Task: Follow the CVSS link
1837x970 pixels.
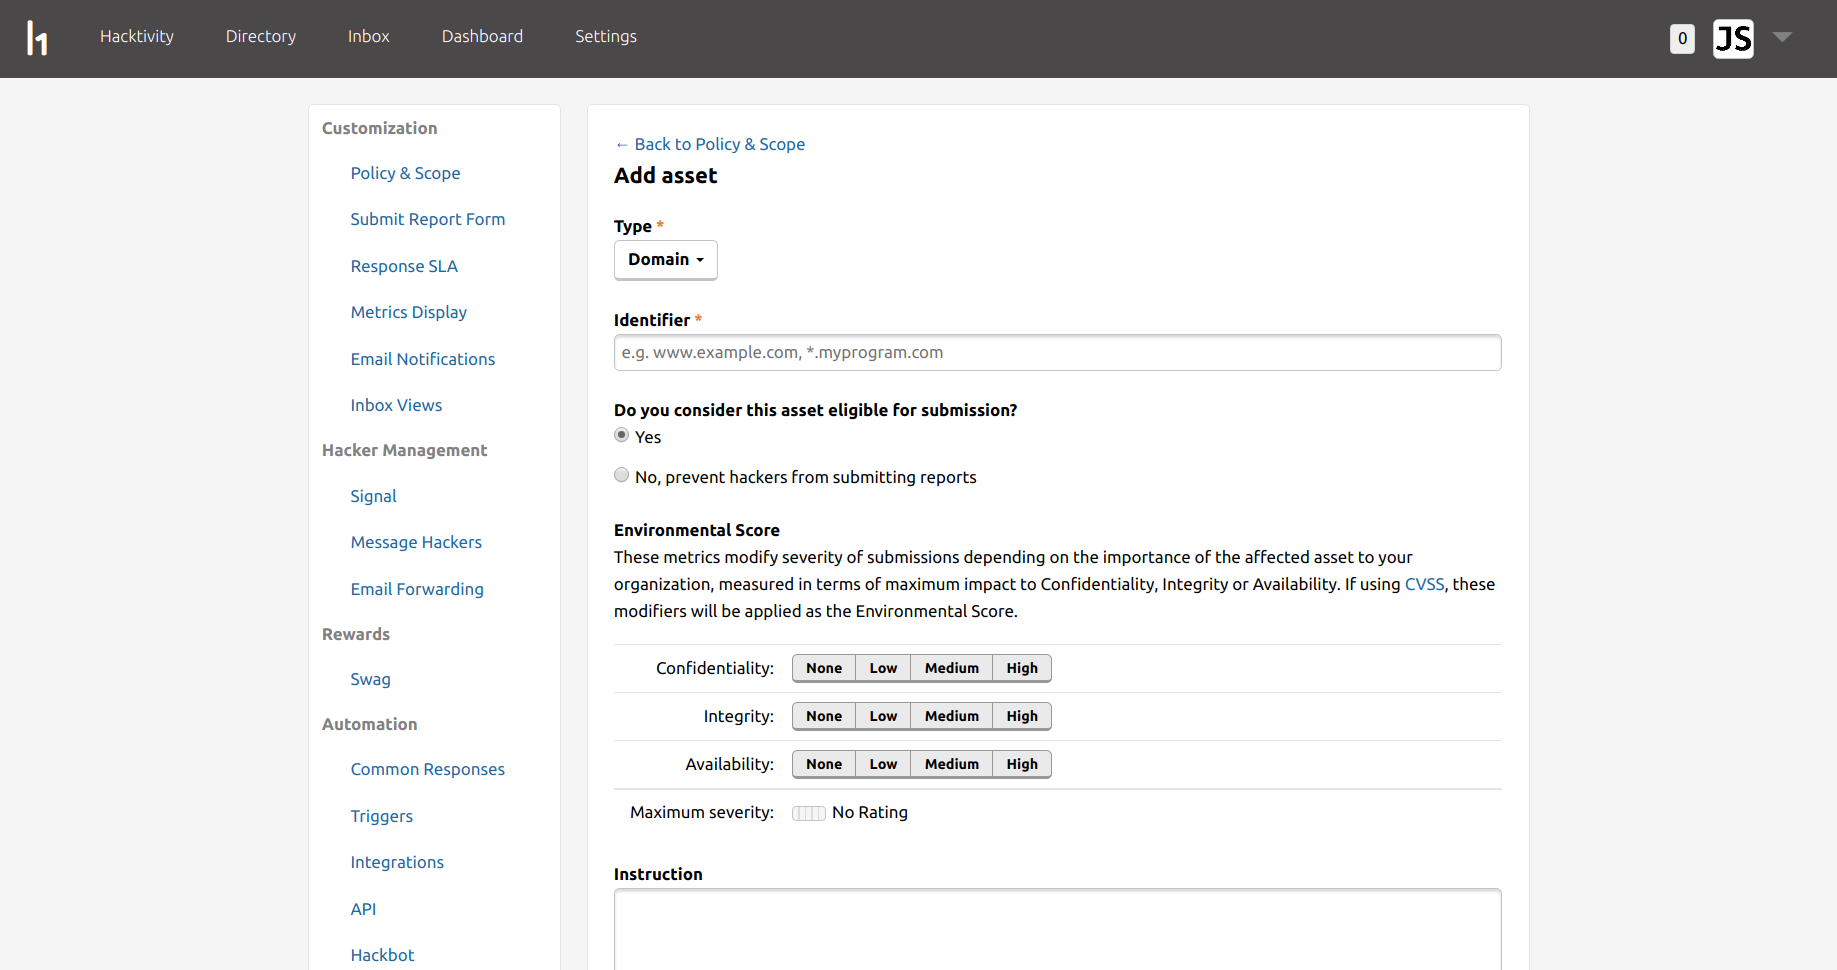Action: coord(1424,584)
